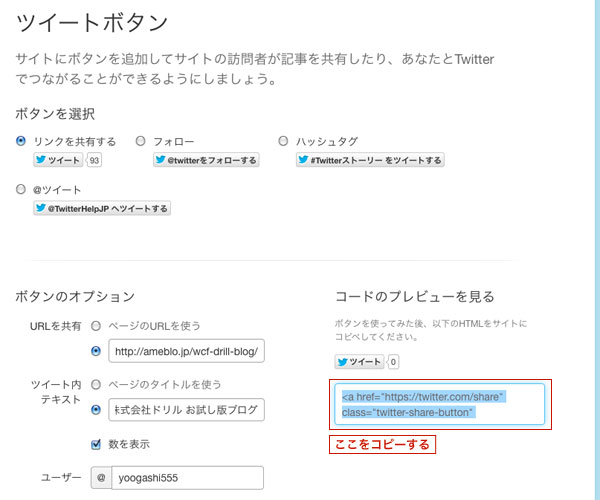Select the リンクを共有する radio button
This screenshot has width=600, height=500.
[x=21, y=141]
